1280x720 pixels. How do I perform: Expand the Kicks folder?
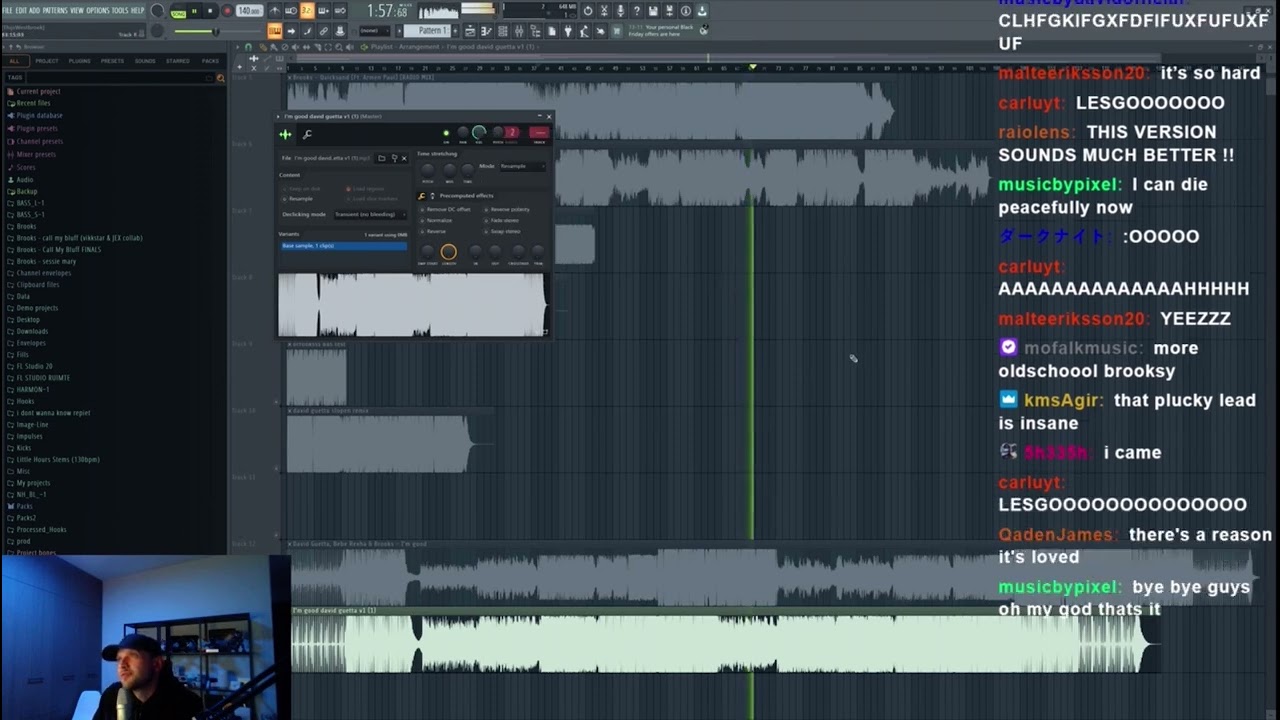pos(23,448)
